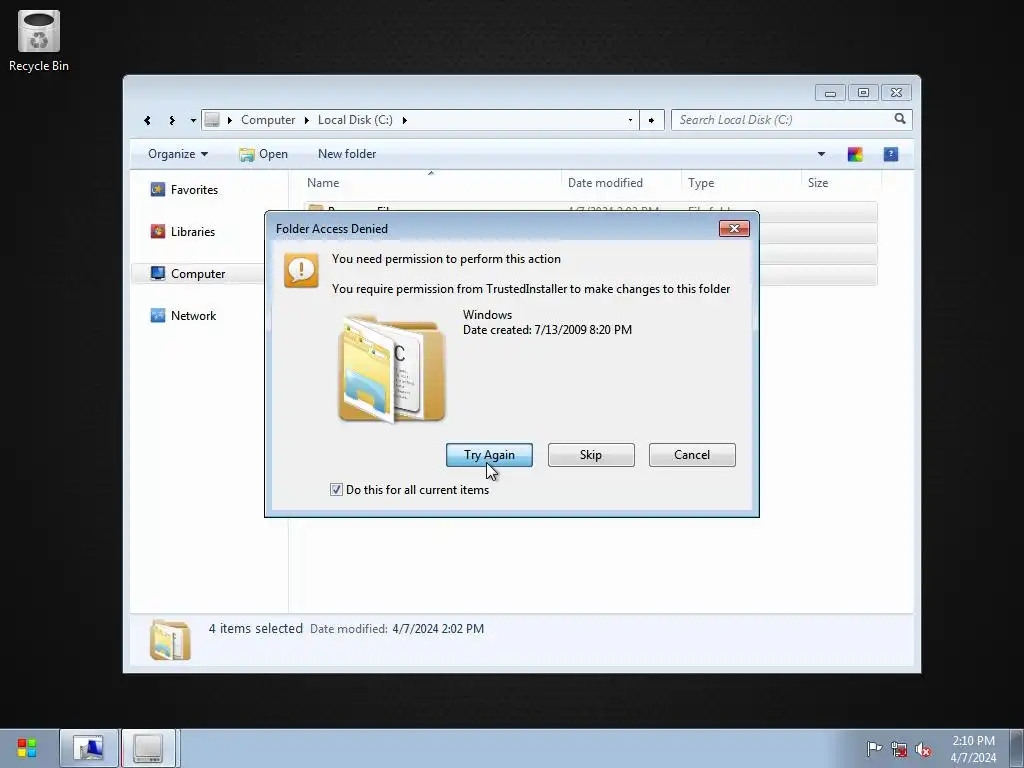Open the recent locations dropdown arrow
Image resolution: width=1024 pixels, height=768 pixels.
[x=193, y=120]
